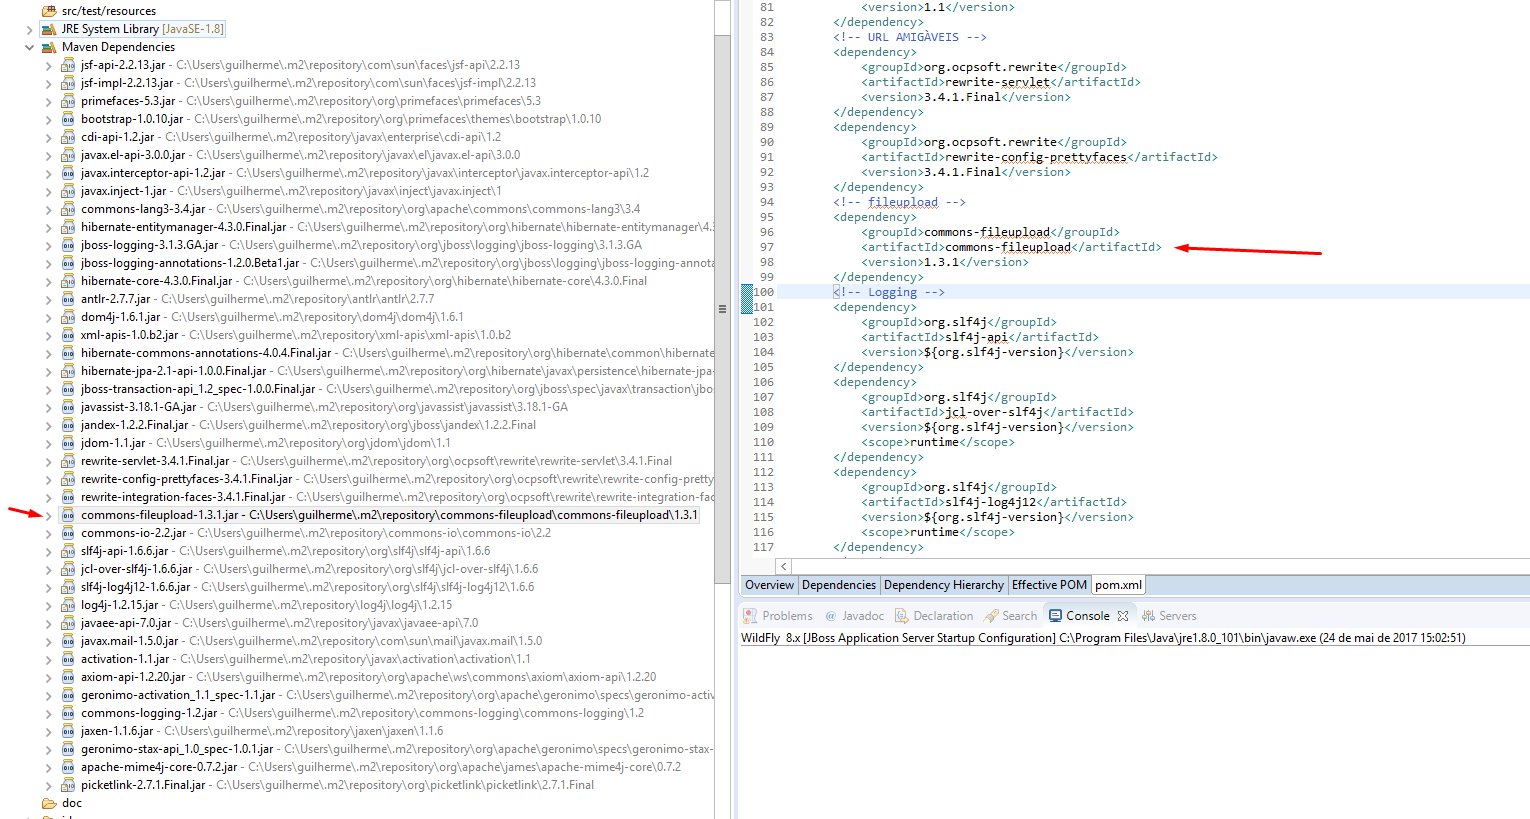Click the WildFly 8.x console launch text
This screenshot has height=819, width=1530.
click(1103, 638)
